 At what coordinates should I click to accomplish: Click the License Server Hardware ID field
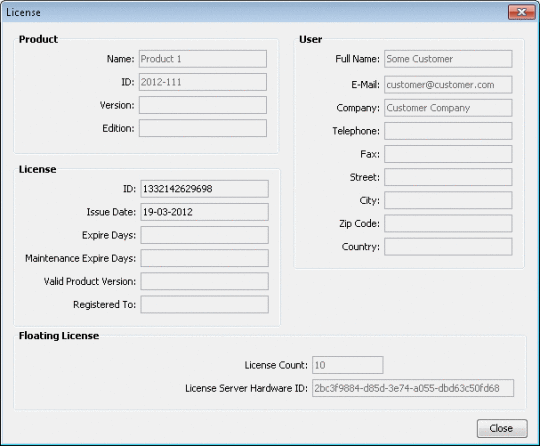tap(413, 388)
